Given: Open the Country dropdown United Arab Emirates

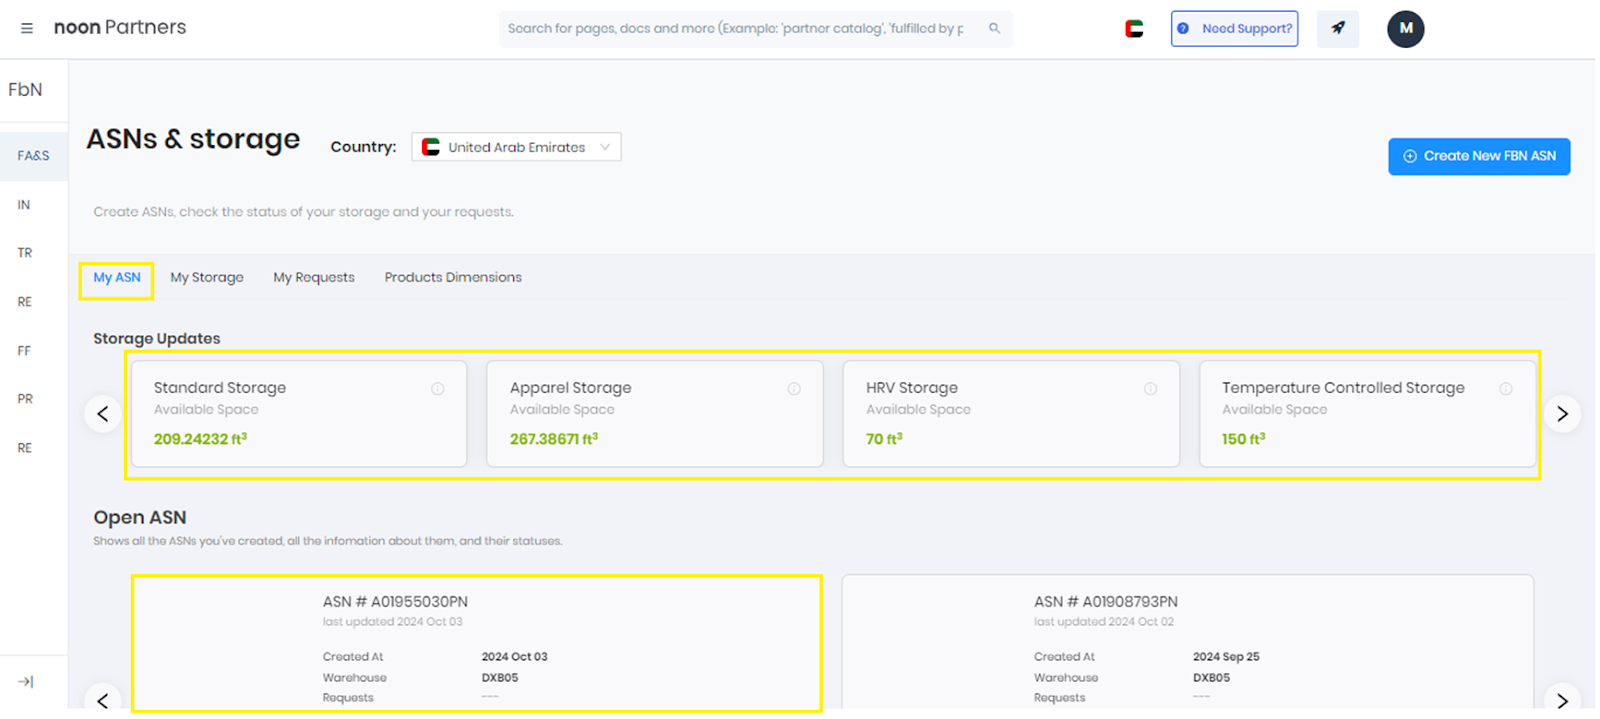Looking at the screenshot, I should (516, 147).
